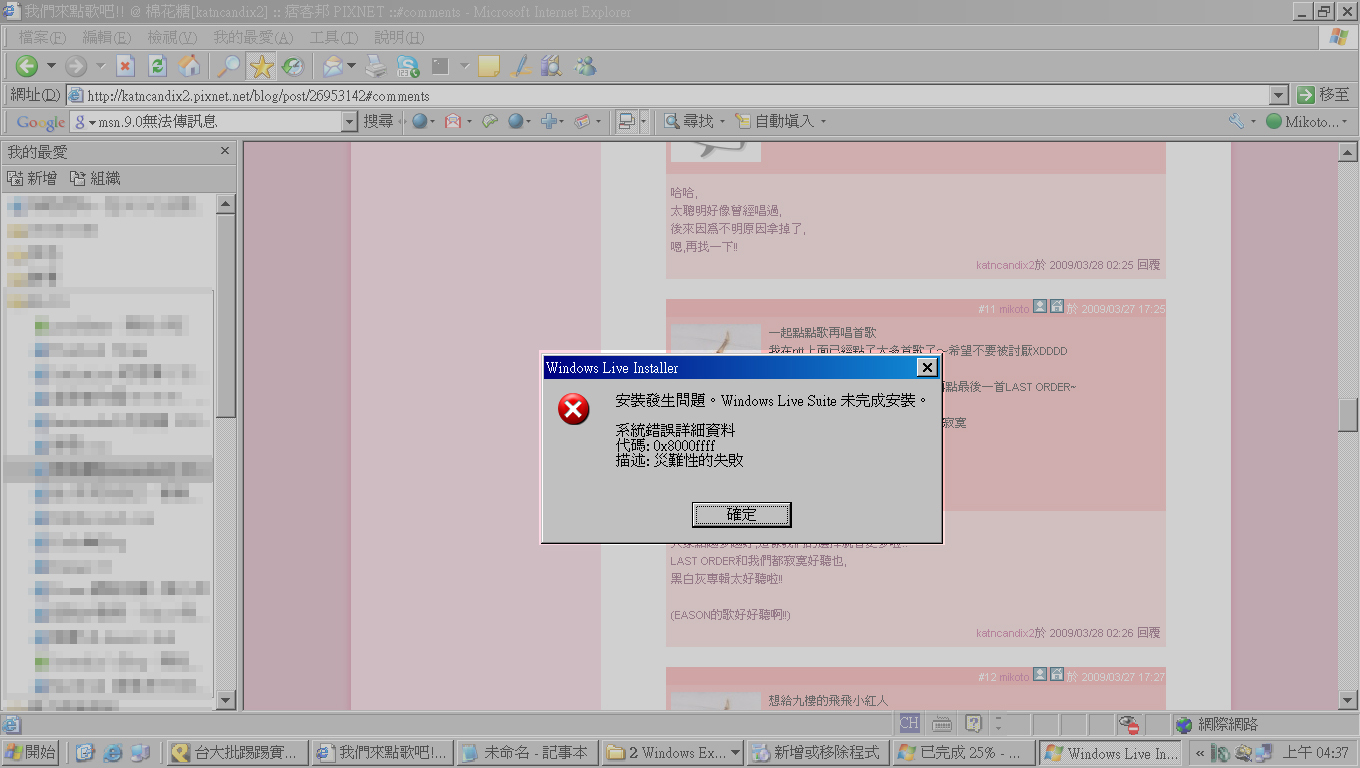This screenshot has width=1360, height=768.
Task: Click the blocked popup status bar icon
Action: point(1128,725)
